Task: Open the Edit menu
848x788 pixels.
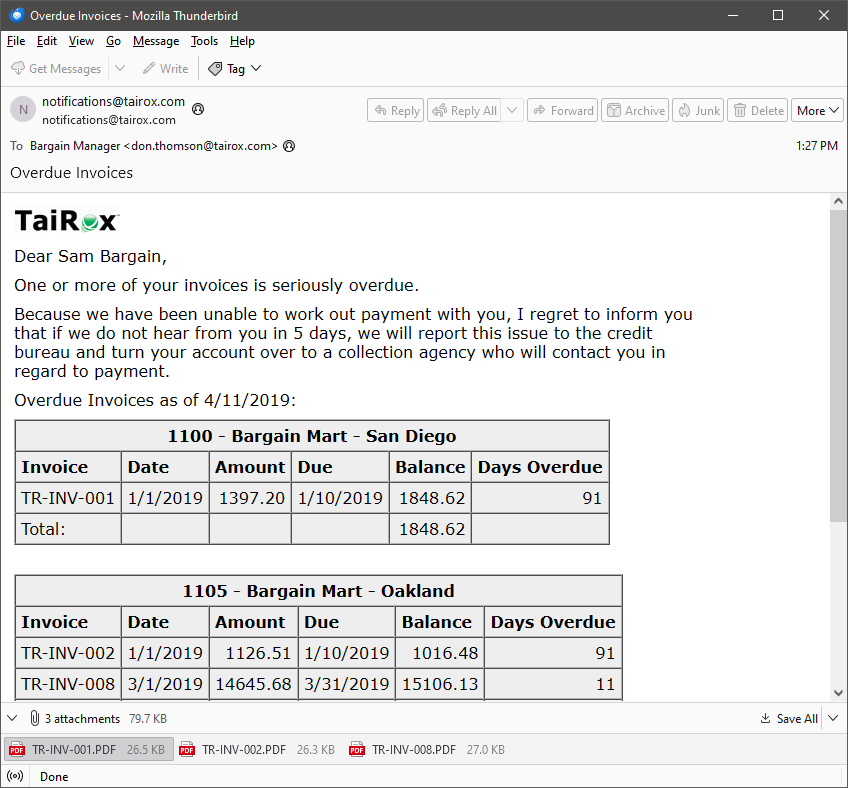Action: [47, 41]
